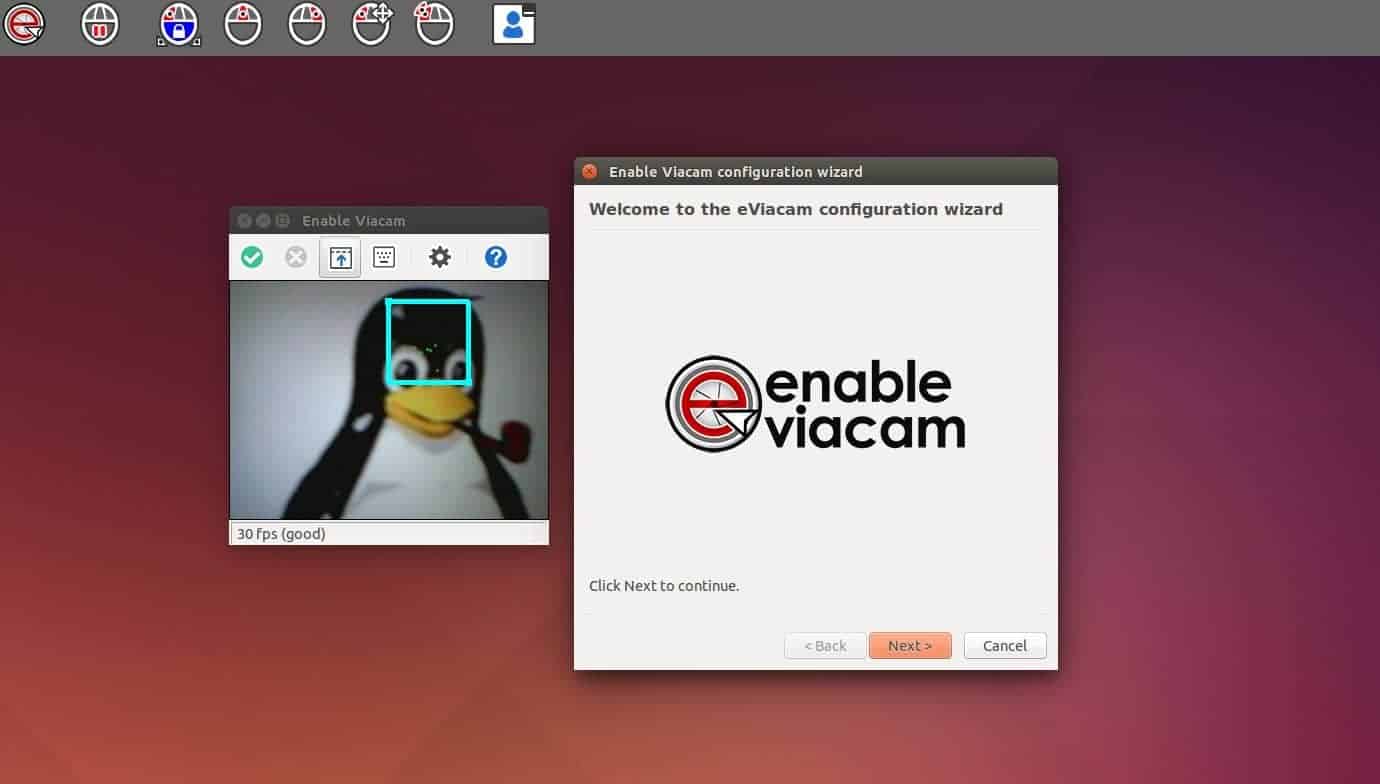
Task: Click the blue user profile icon in the top bar
Action: (514, 24)
